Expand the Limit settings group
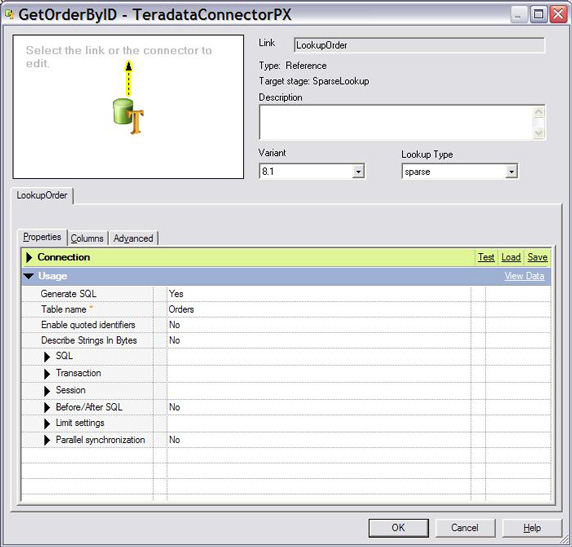 [47, 424]
